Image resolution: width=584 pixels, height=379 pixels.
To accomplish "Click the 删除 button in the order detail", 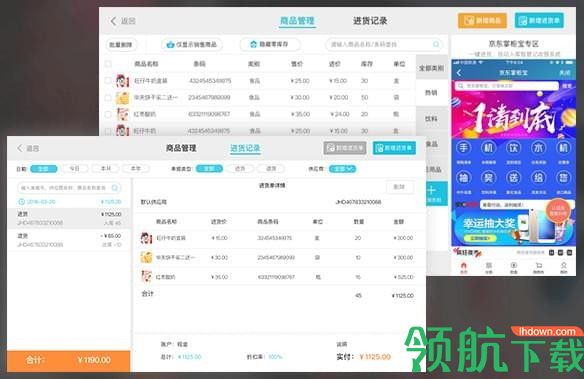I will pos(399,187).
